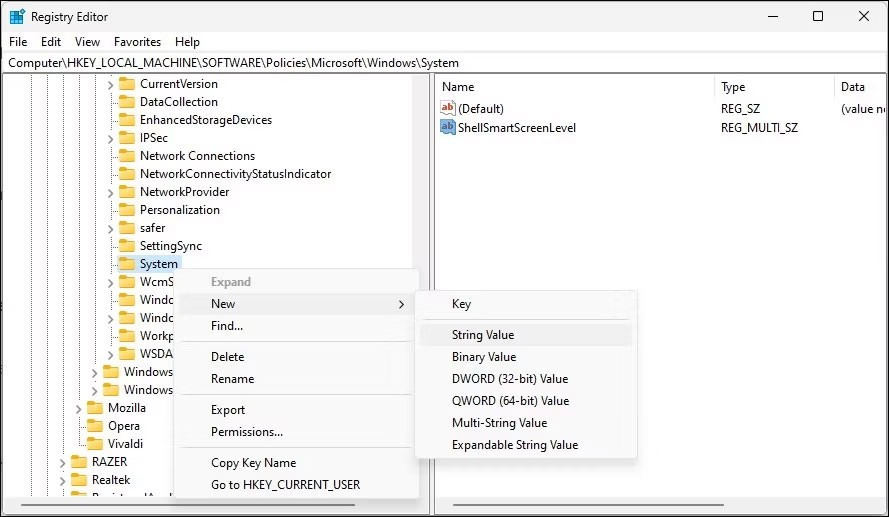Choose String Value from the New submenu
The width and height of the screenshot is (889, 517).
tap(483, 335)
